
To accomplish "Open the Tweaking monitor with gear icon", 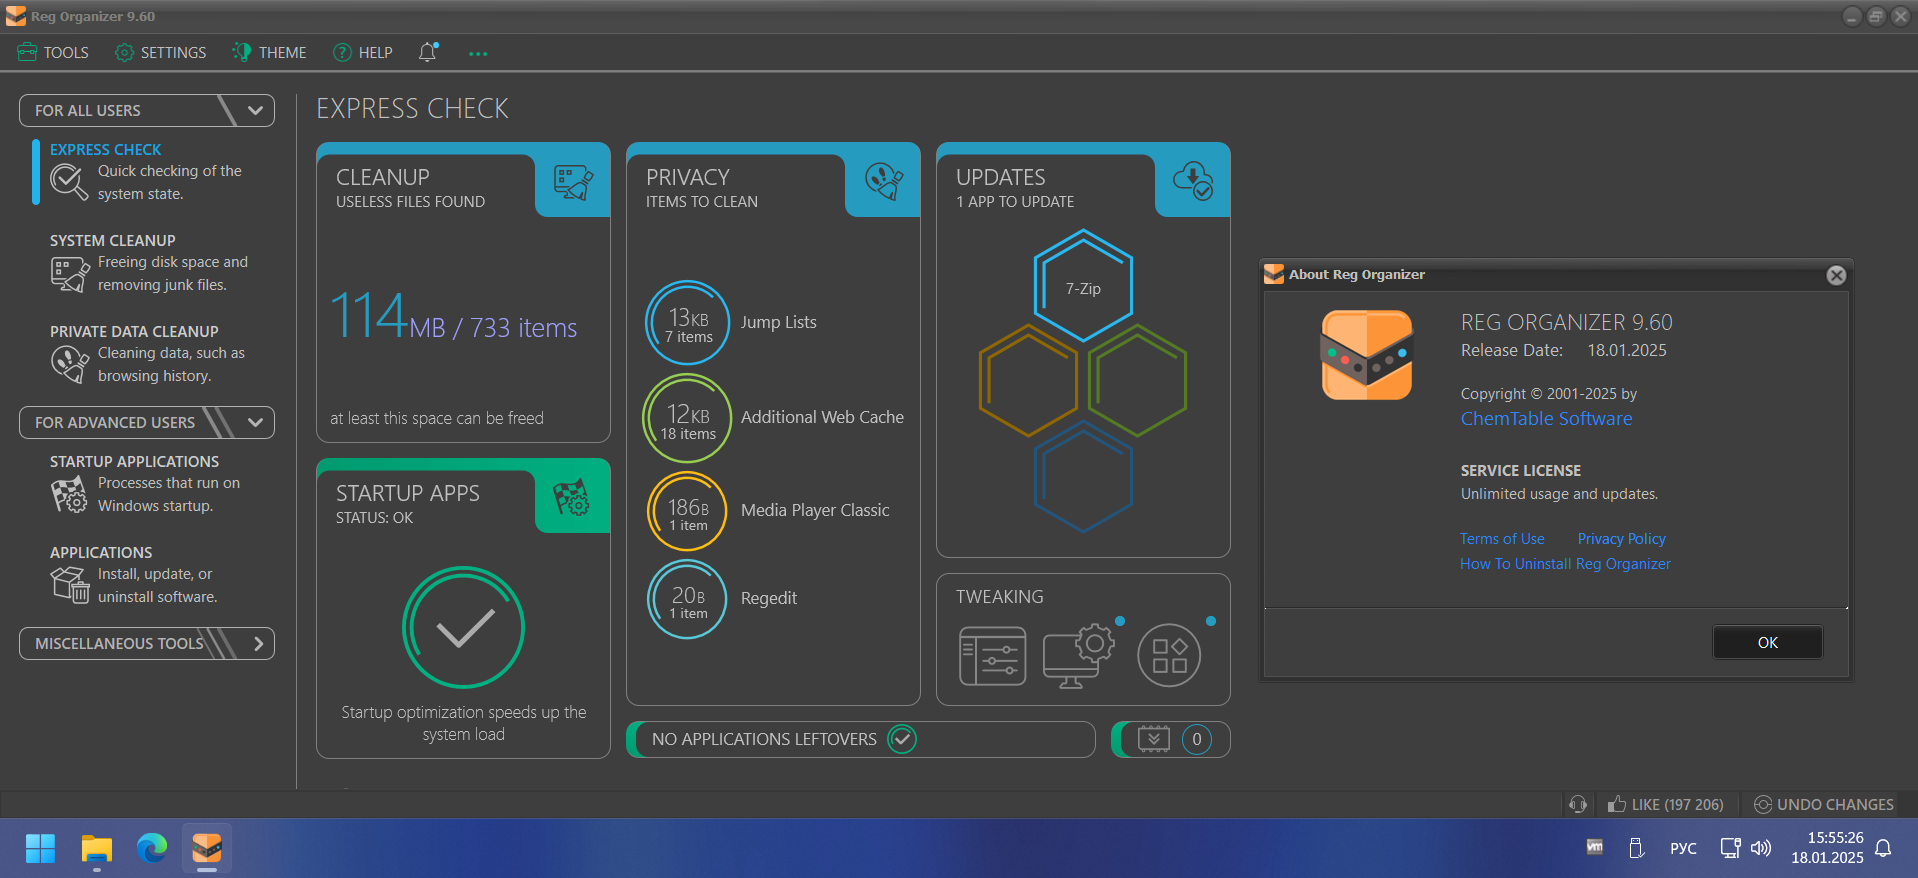I will click(x=1079, y=656).
